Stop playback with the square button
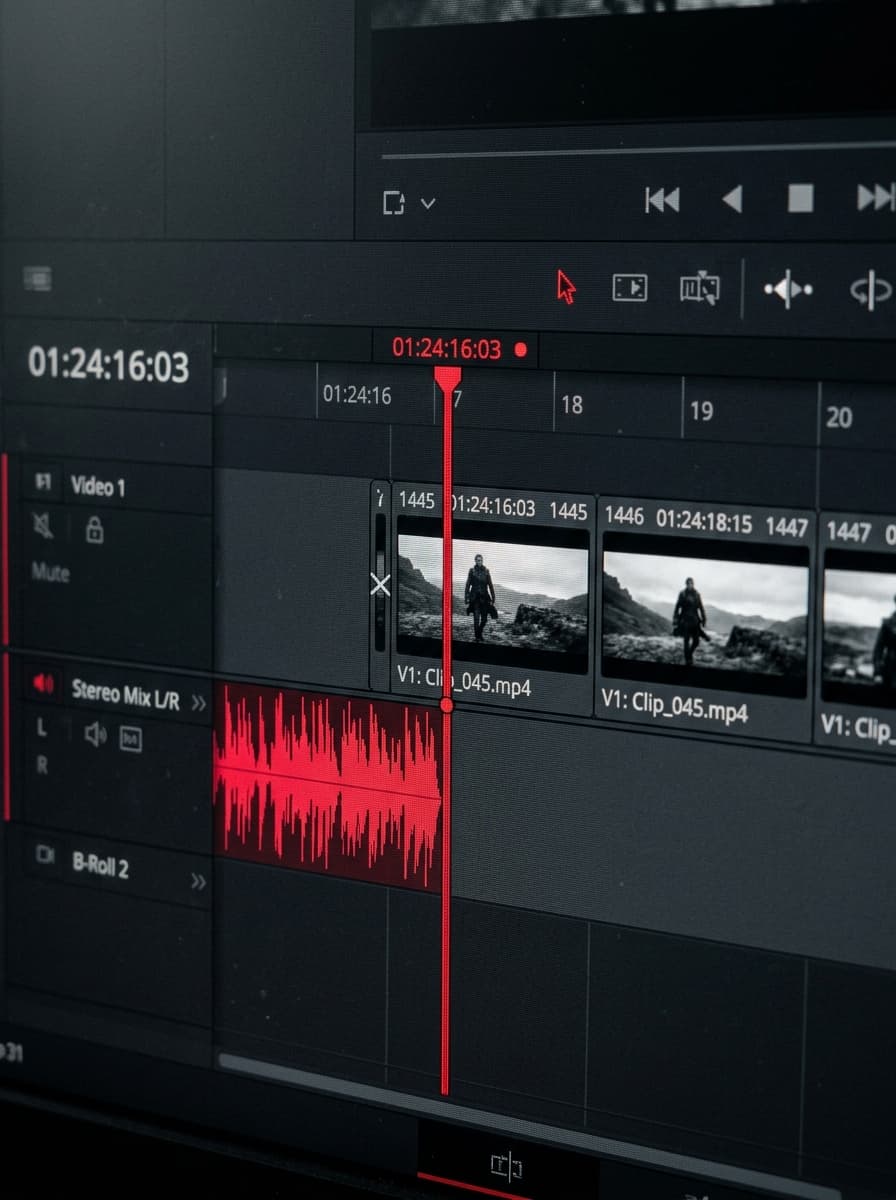896x1200 pixels. click(x=800, y=199)
